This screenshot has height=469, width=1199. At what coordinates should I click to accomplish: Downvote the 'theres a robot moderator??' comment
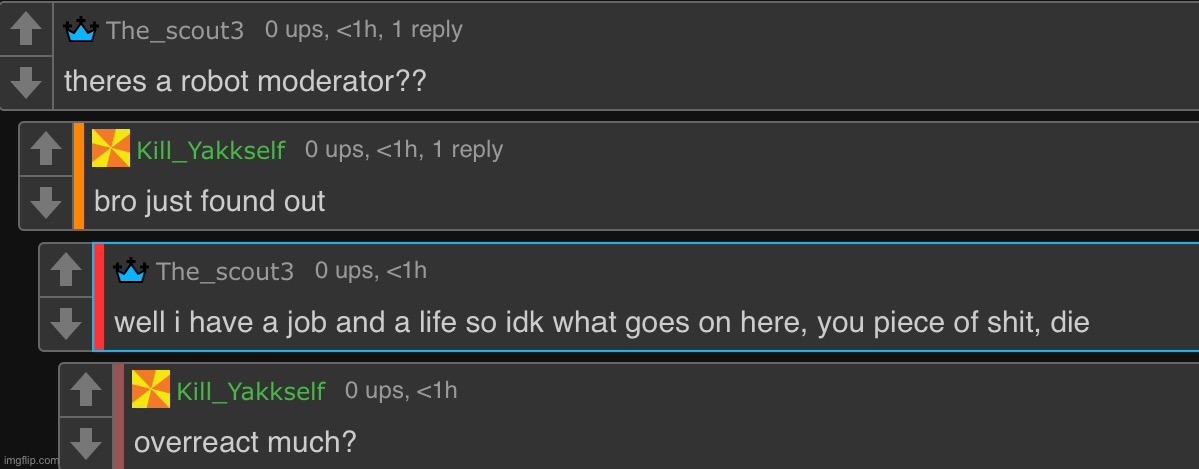(x=26, y=83)
